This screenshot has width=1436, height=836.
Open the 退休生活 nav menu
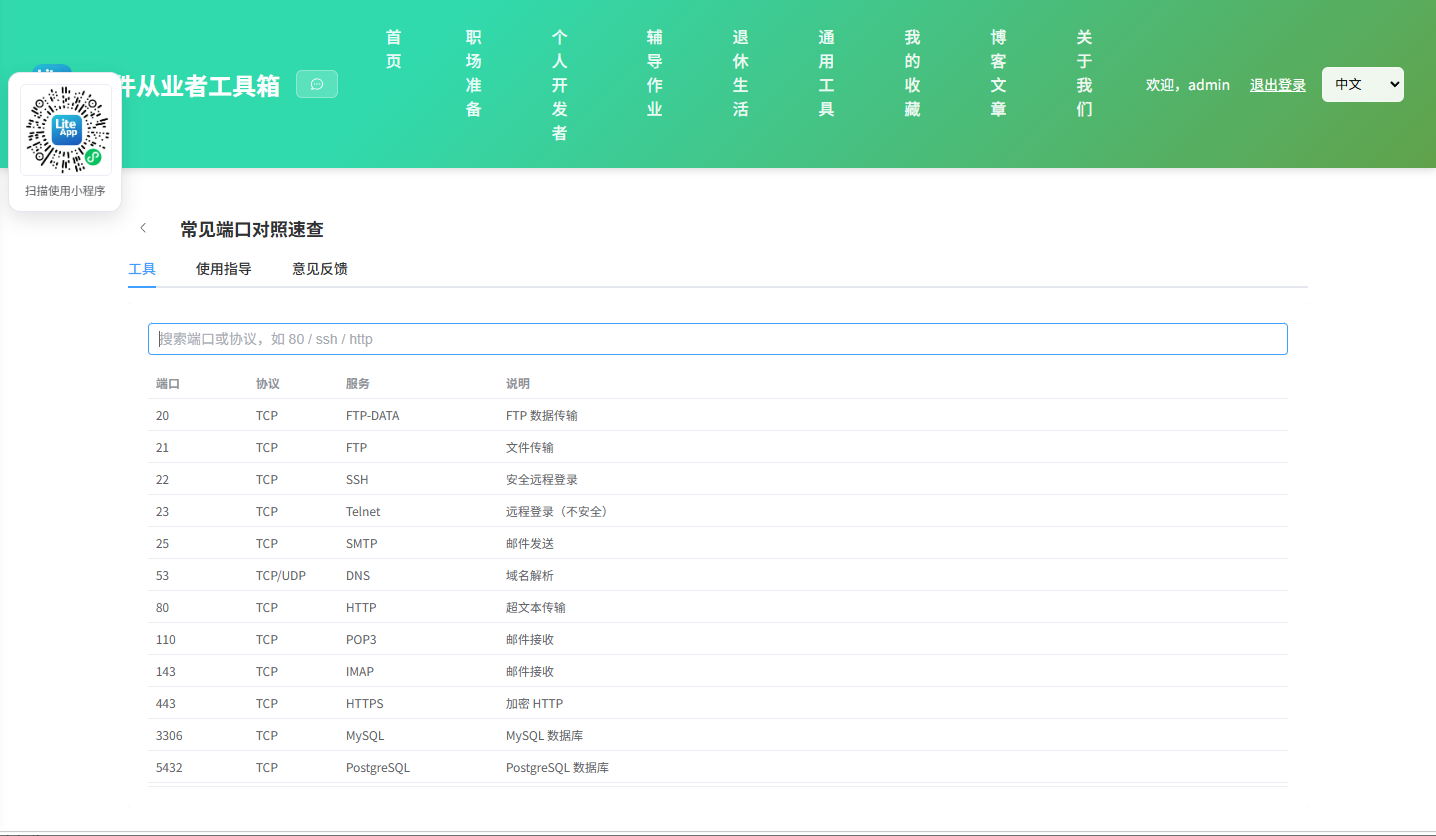pyautogui.click(x=741, y=73)
